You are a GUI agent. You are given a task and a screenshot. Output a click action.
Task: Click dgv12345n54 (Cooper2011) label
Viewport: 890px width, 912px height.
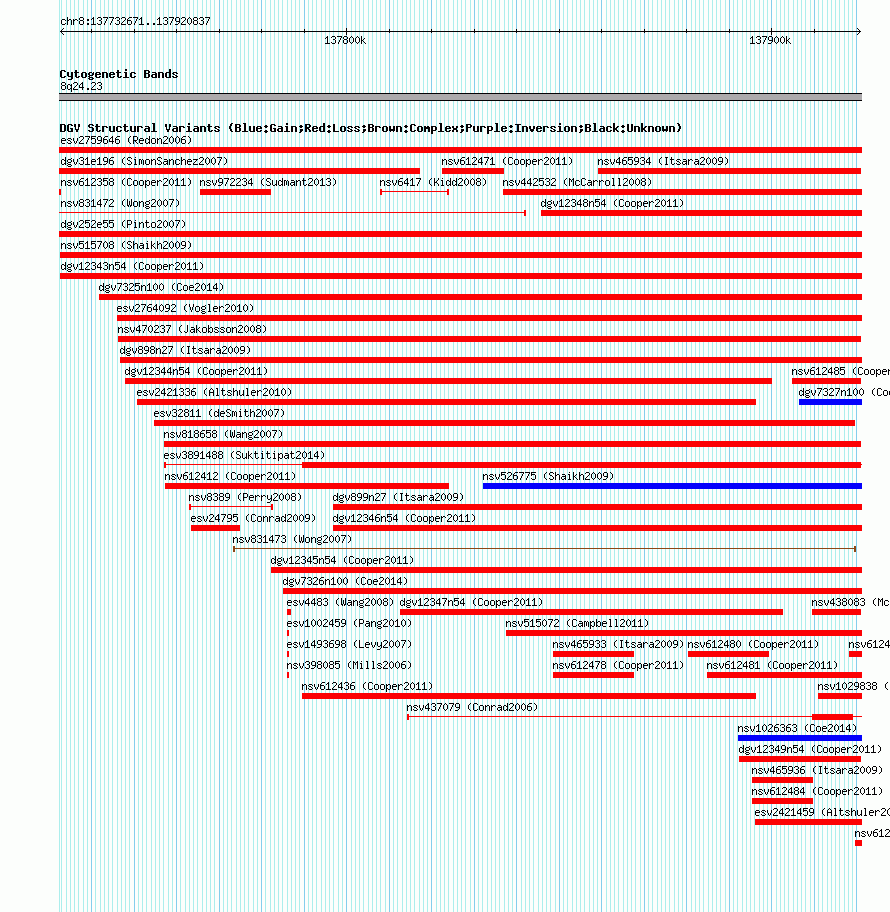click(x=342, y=559)
